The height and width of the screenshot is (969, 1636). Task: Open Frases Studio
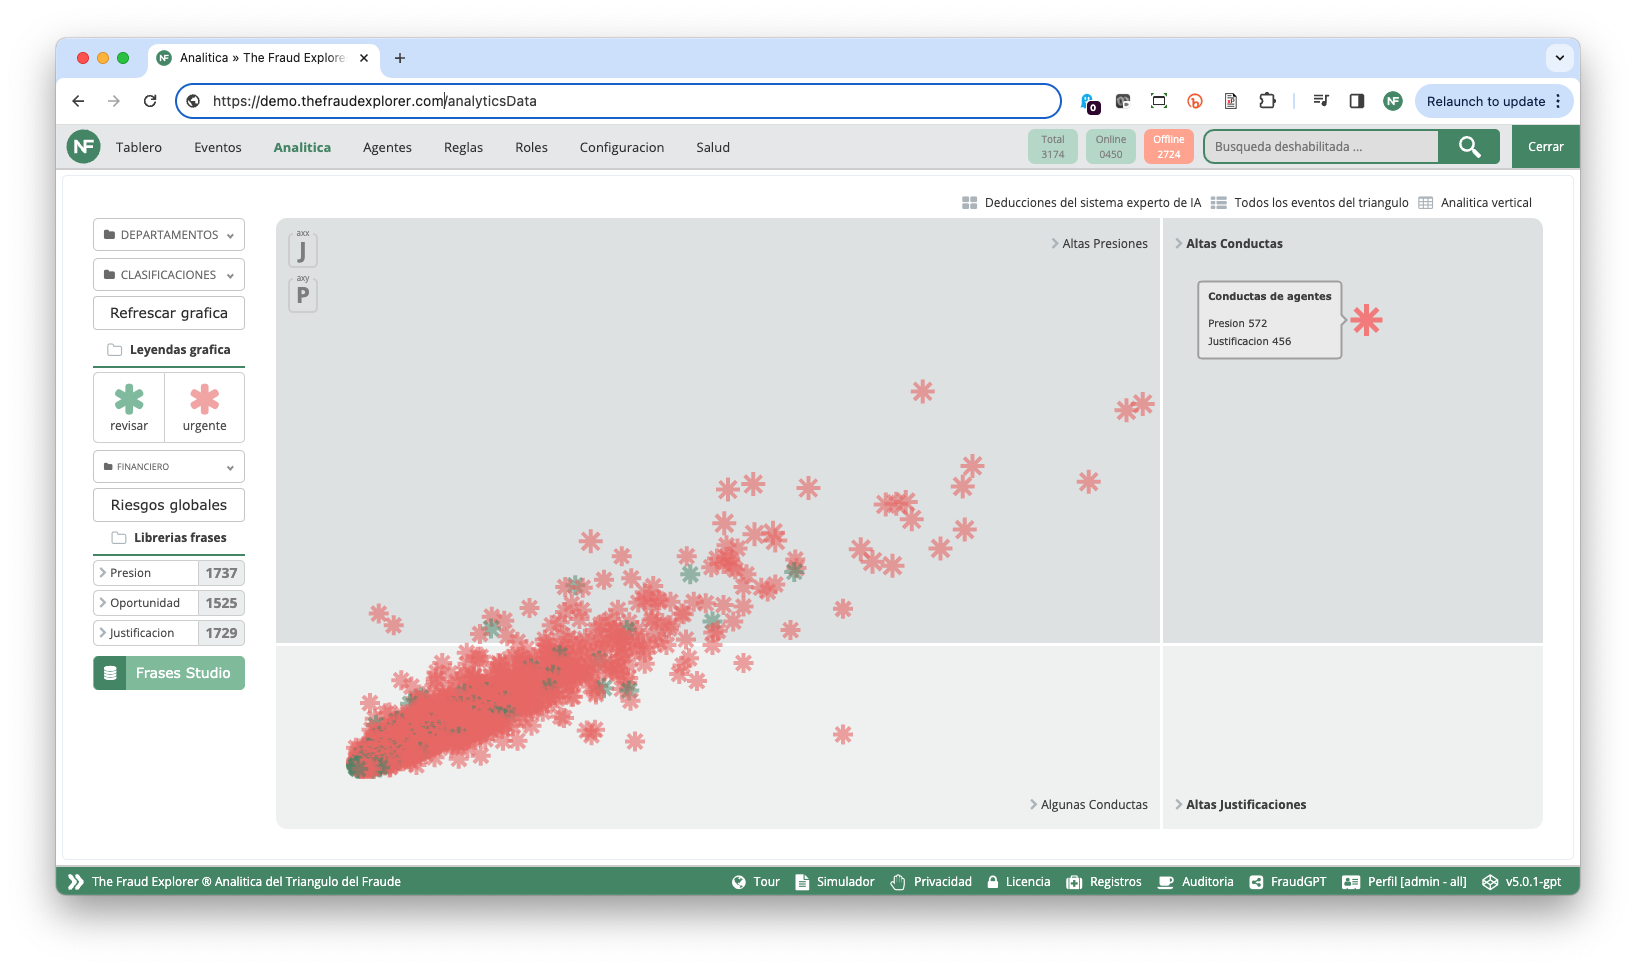click(169, 673)
